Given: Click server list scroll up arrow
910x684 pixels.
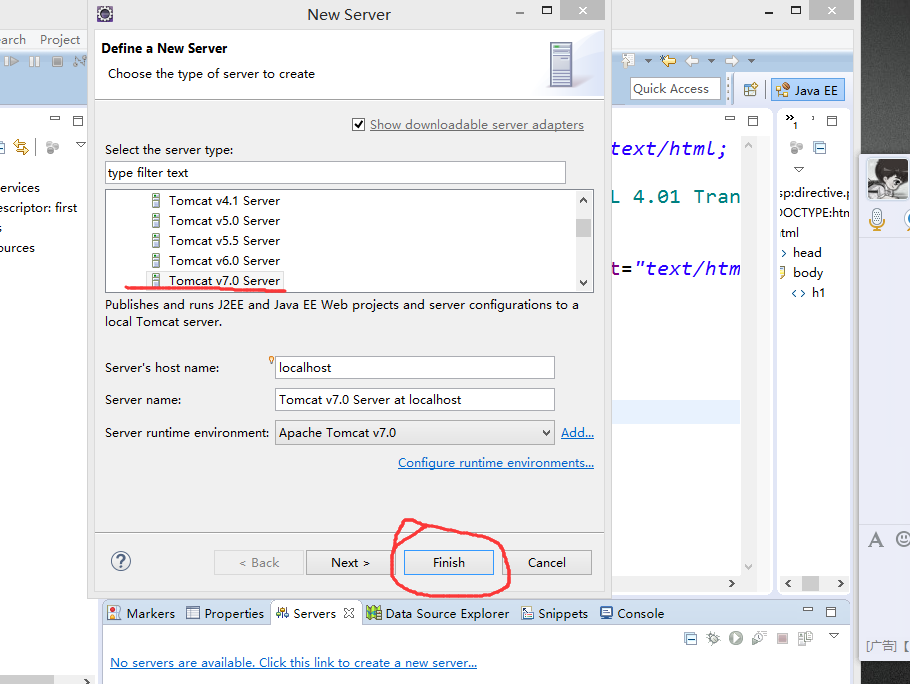Looking at the screenshot, I should (x=583, y=200).
